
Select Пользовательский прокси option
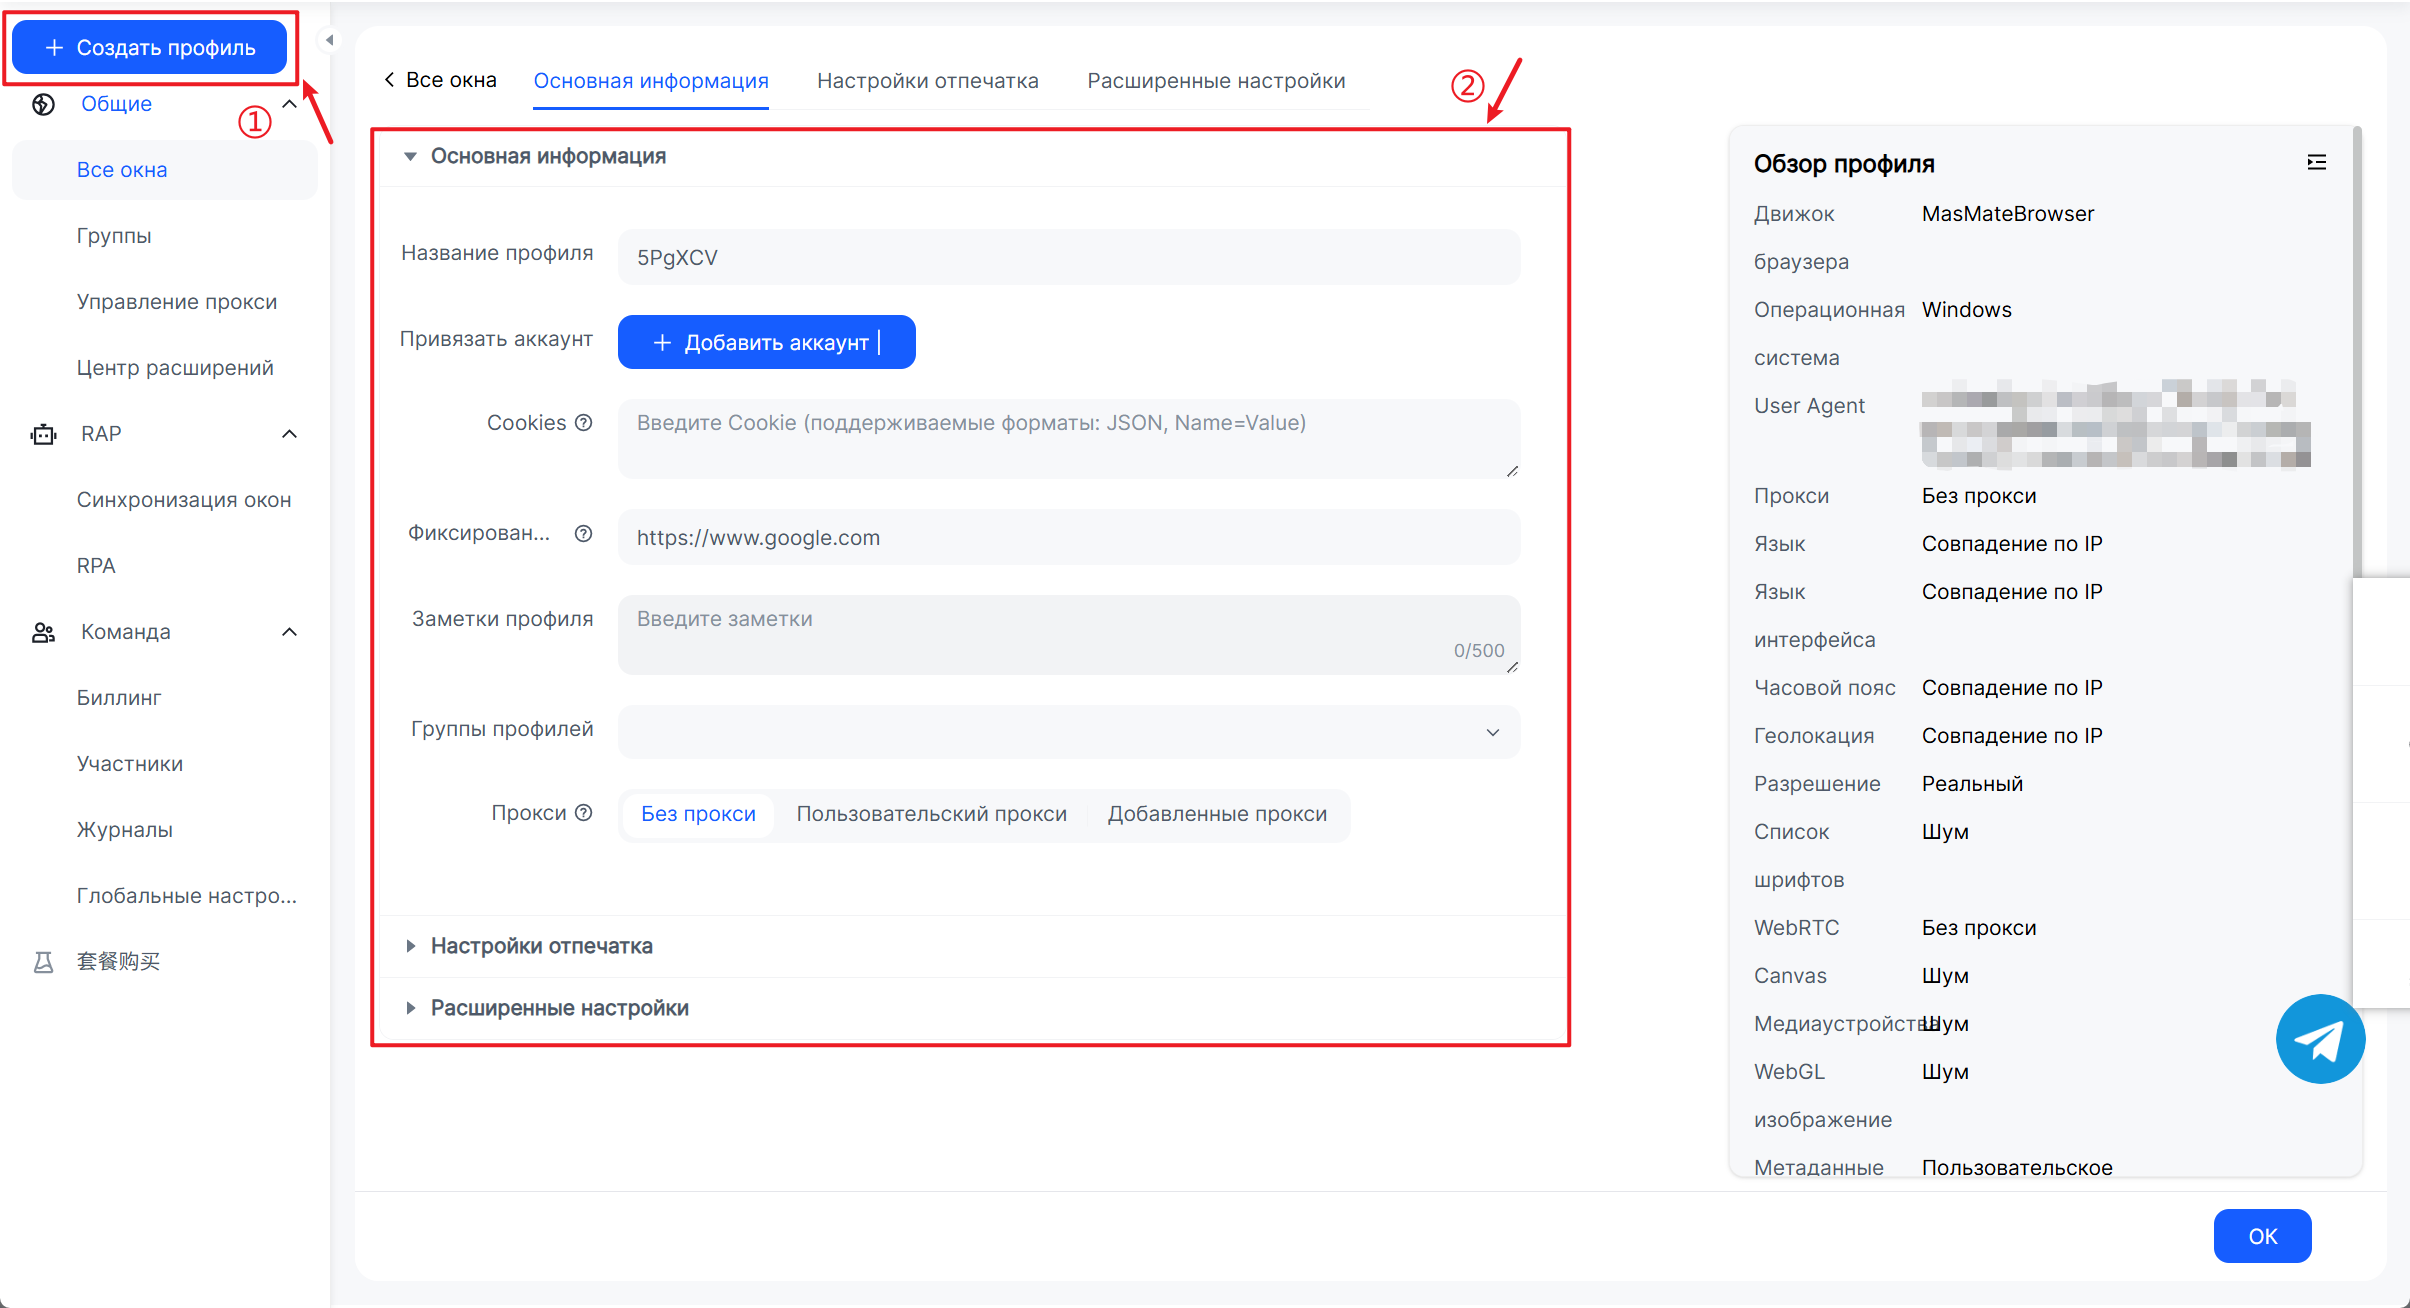[931, 814]
